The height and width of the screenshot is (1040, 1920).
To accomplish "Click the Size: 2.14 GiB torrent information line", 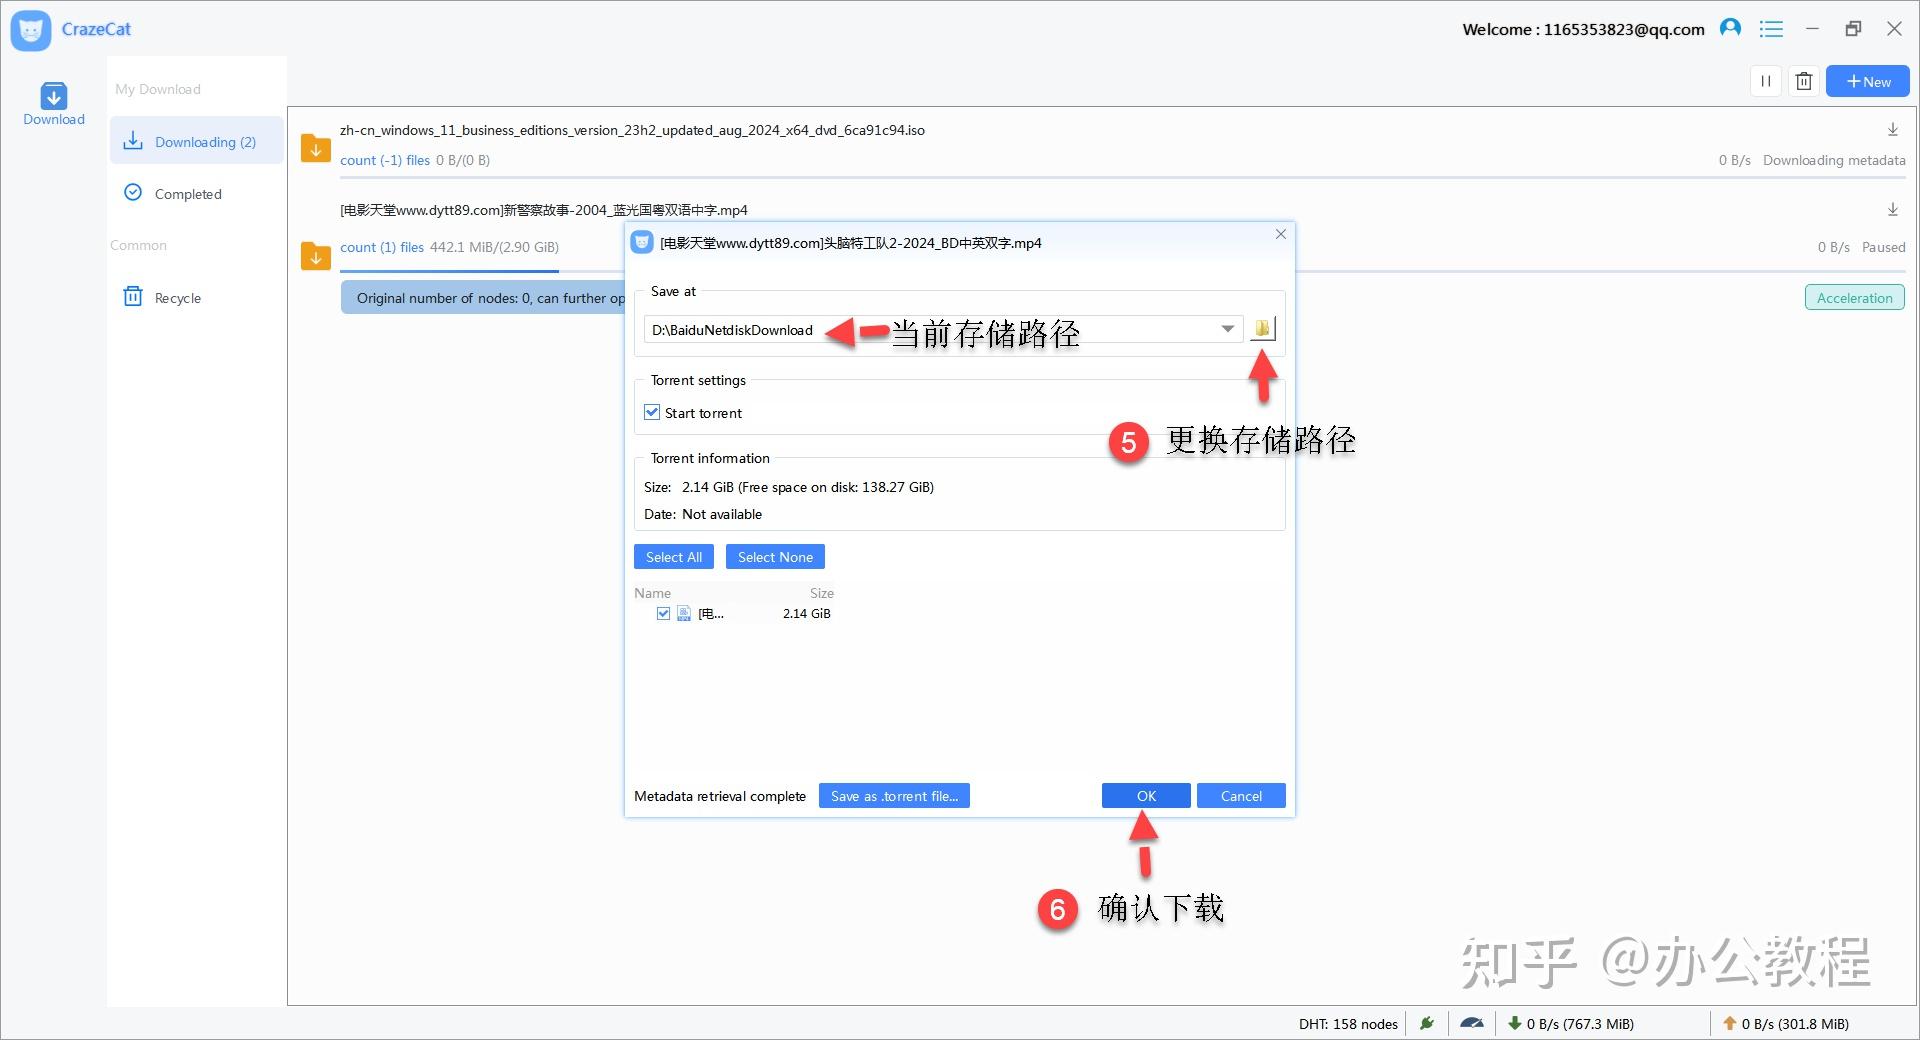I will [x=789, y=487].
